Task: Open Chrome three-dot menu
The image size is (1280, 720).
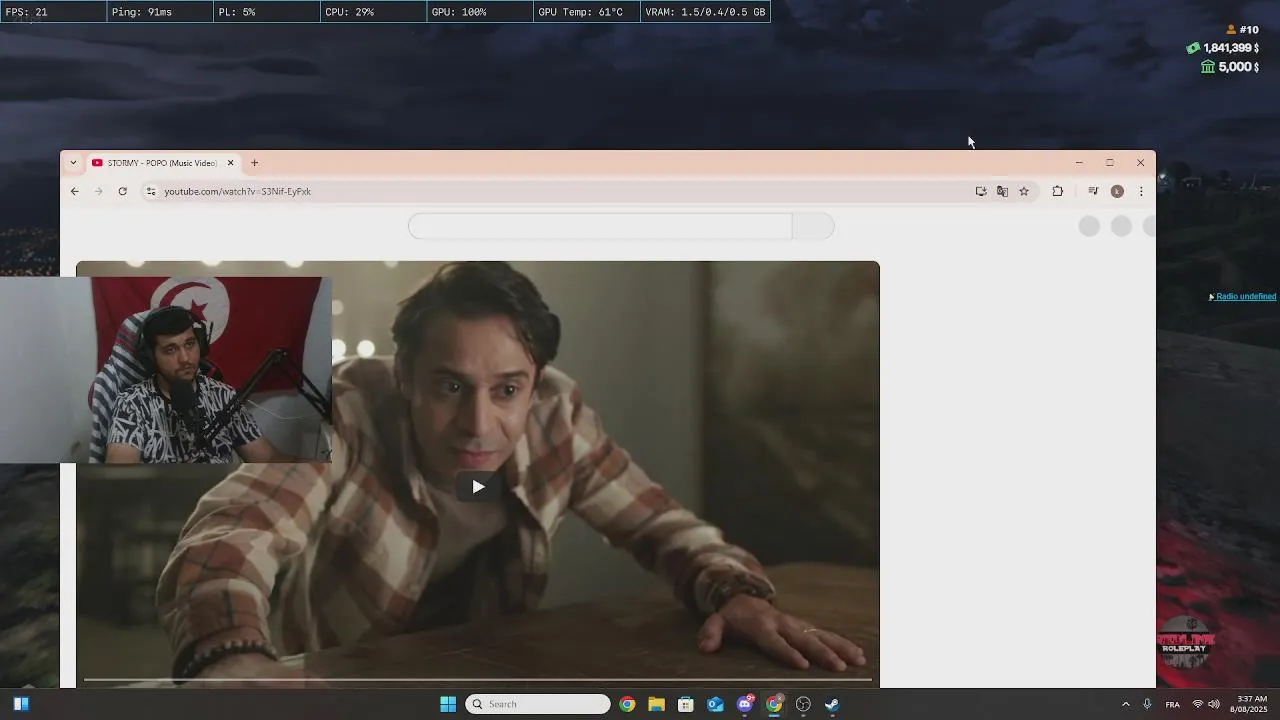Action: pyautogui.click(x=1141, y=191)
